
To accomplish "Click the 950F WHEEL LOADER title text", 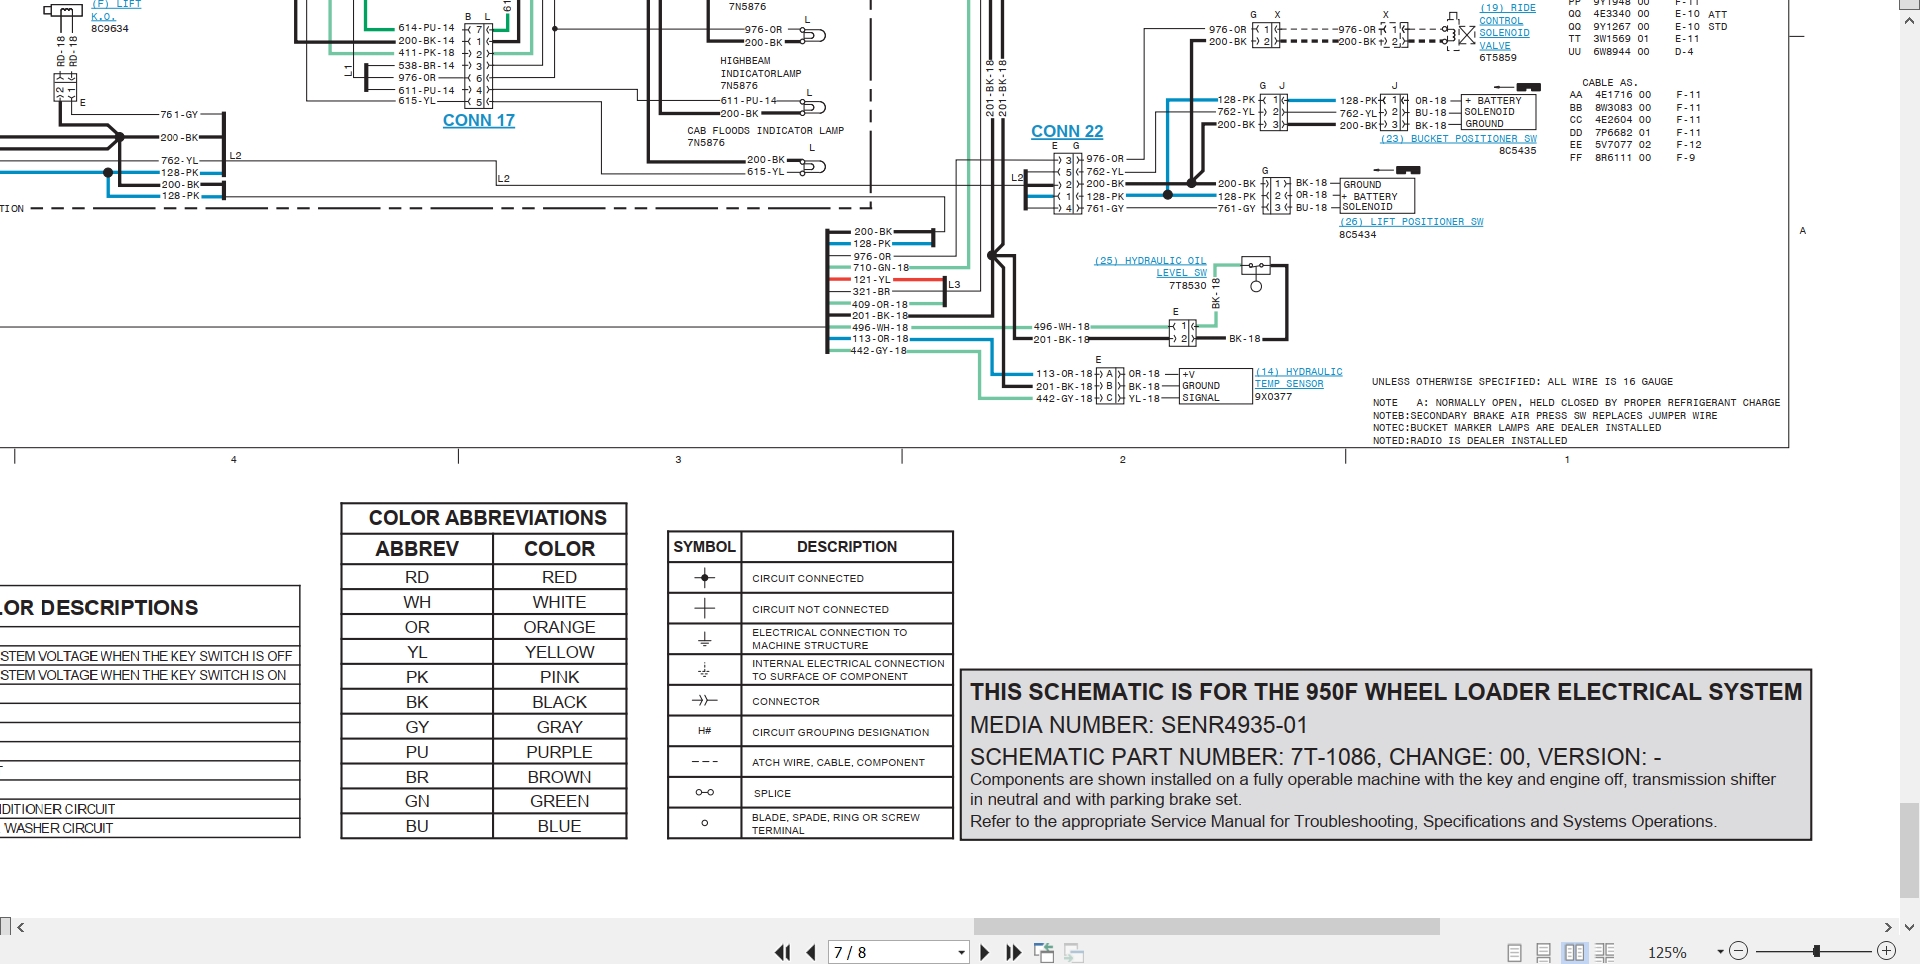I will pyautogui.click(x=1386, y=692).
